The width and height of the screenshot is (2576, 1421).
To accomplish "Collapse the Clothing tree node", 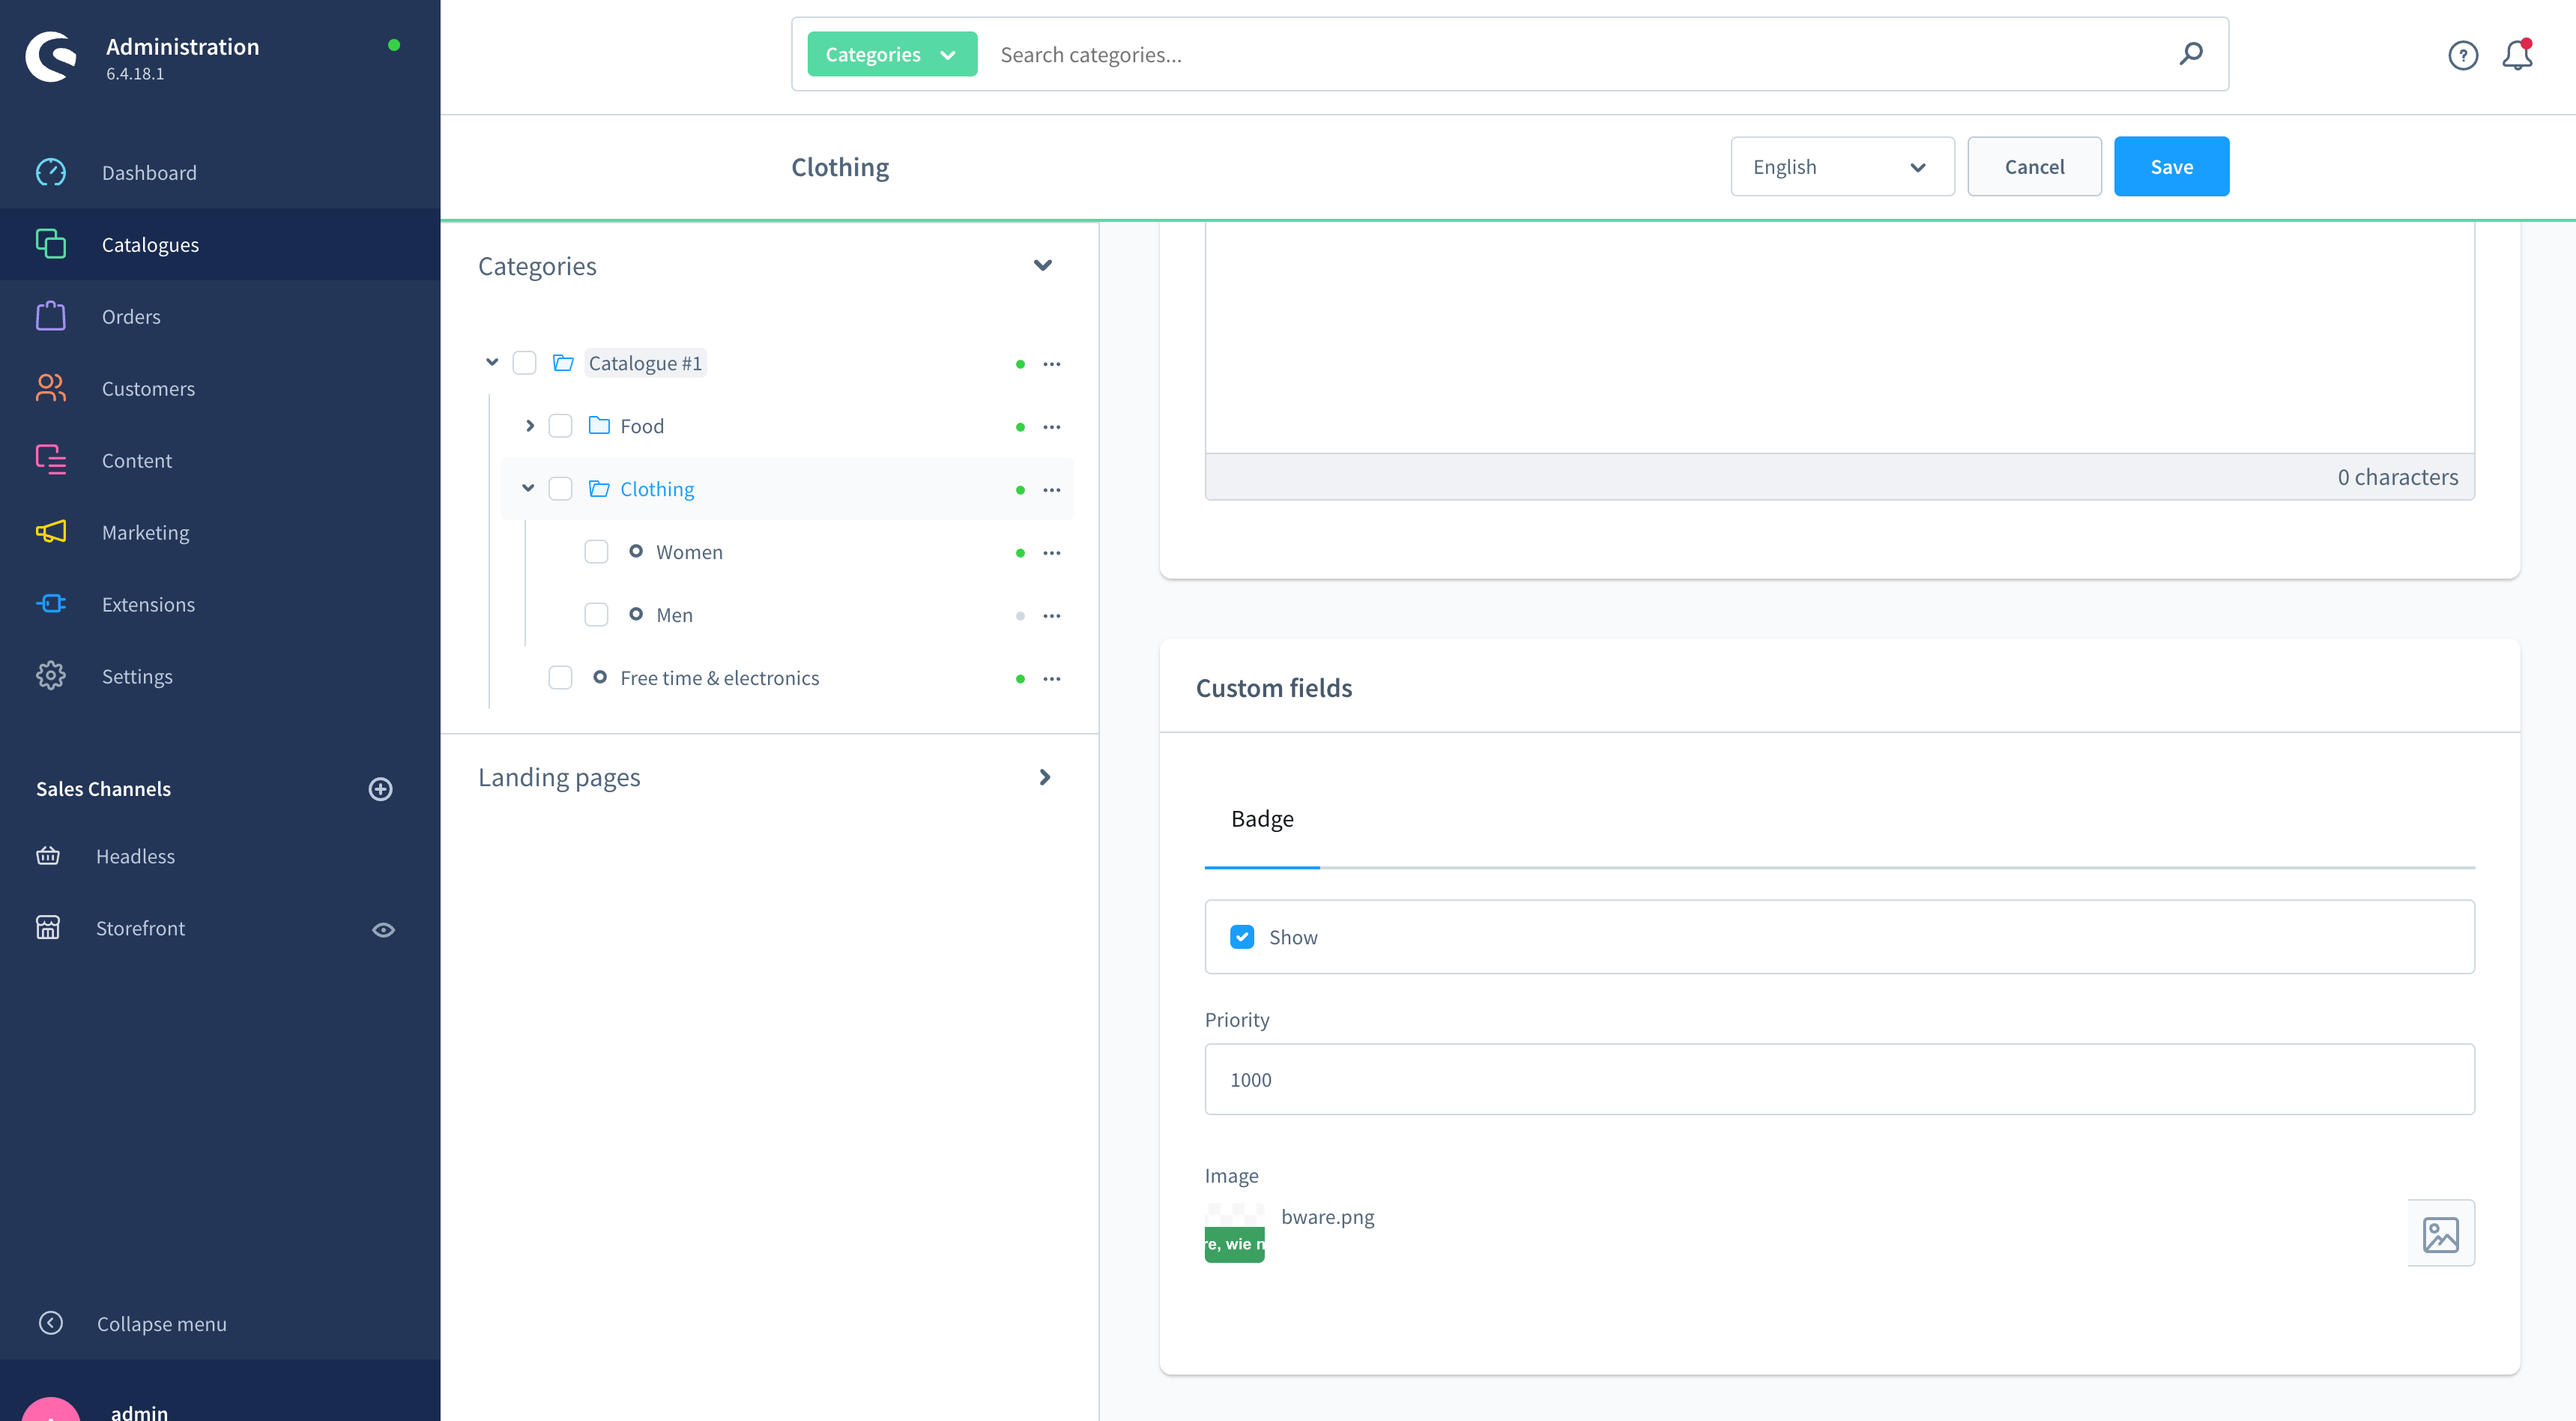I will click(x=528, y=488).
